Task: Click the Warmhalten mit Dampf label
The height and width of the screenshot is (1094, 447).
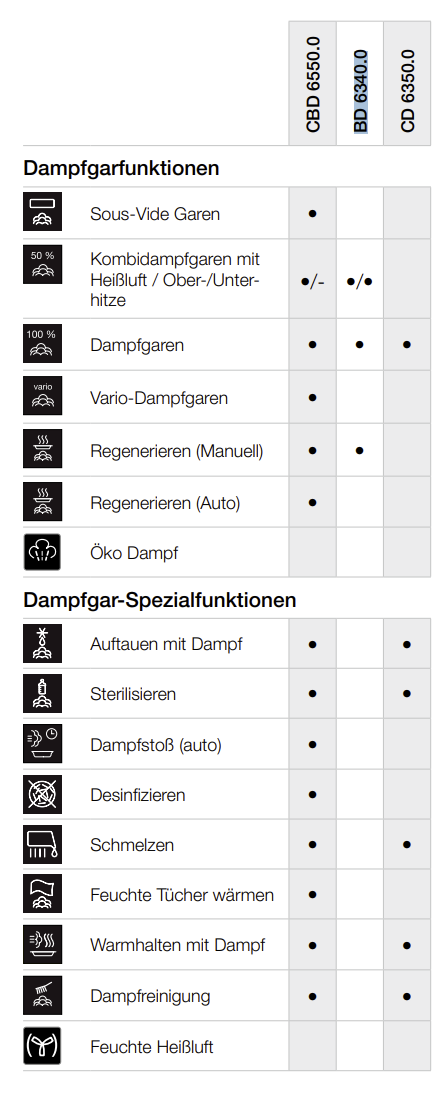Action: click(177, 945)
